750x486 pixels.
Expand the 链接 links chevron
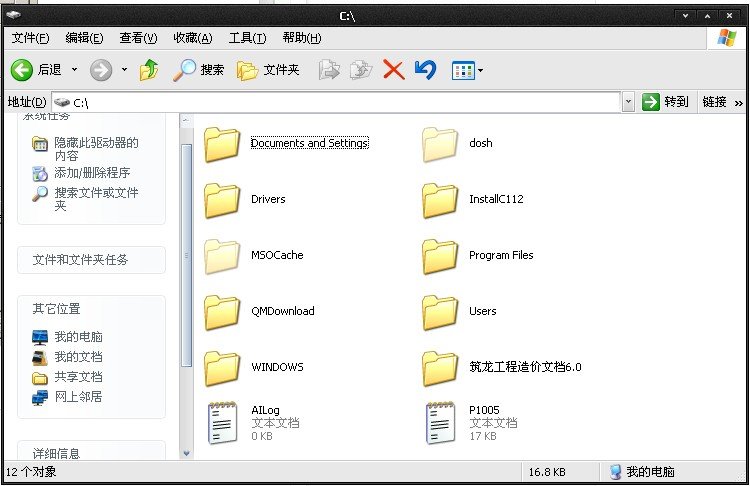[739, 103]
